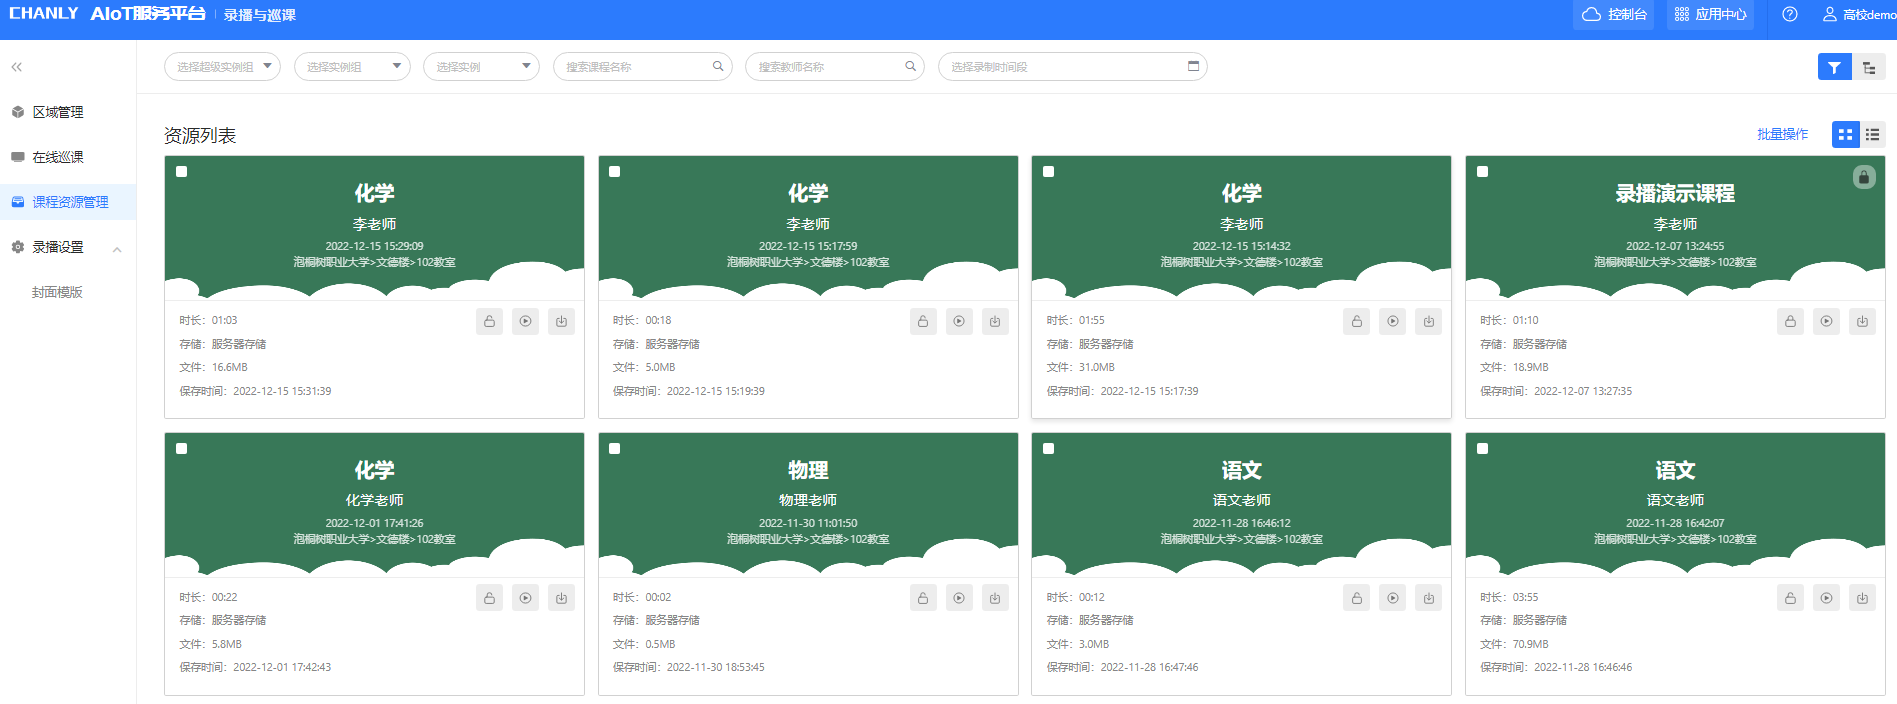Screen dimensions: 1897x704
Task: Click the filter funnel icon button
Action: [1834, 67]
